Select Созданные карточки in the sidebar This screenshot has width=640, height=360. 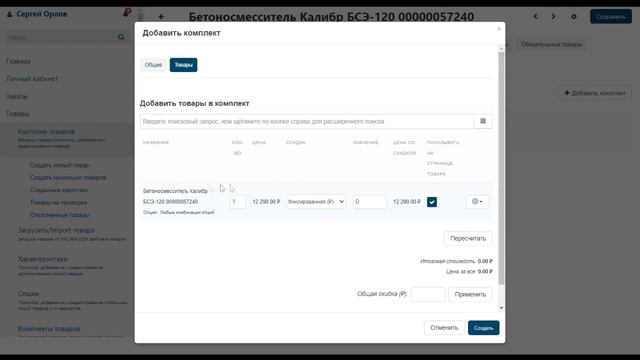pyautogui.click(x=59, y=190)
